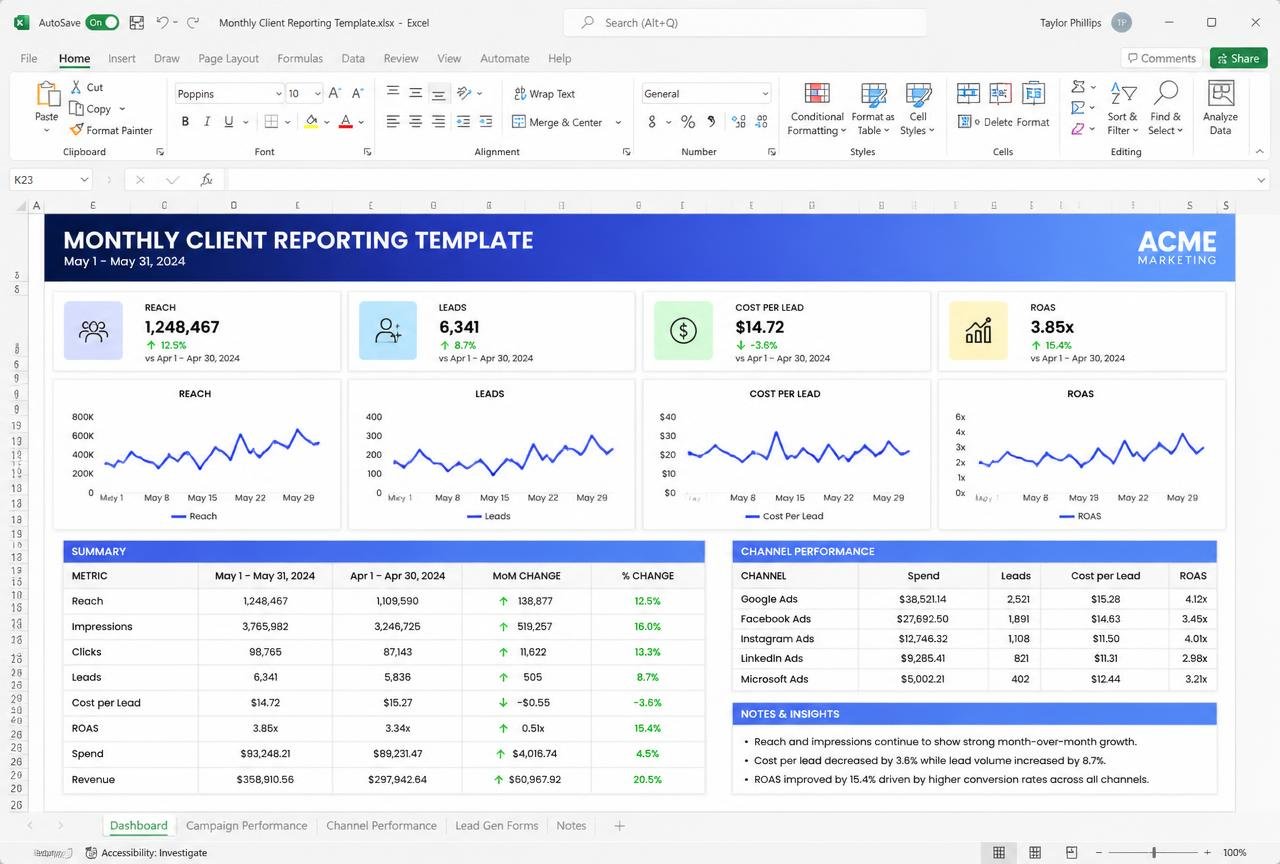Screen dimensions: 1280x864
Task: Open the font size 10 dropdown
Action: [317, 94]
